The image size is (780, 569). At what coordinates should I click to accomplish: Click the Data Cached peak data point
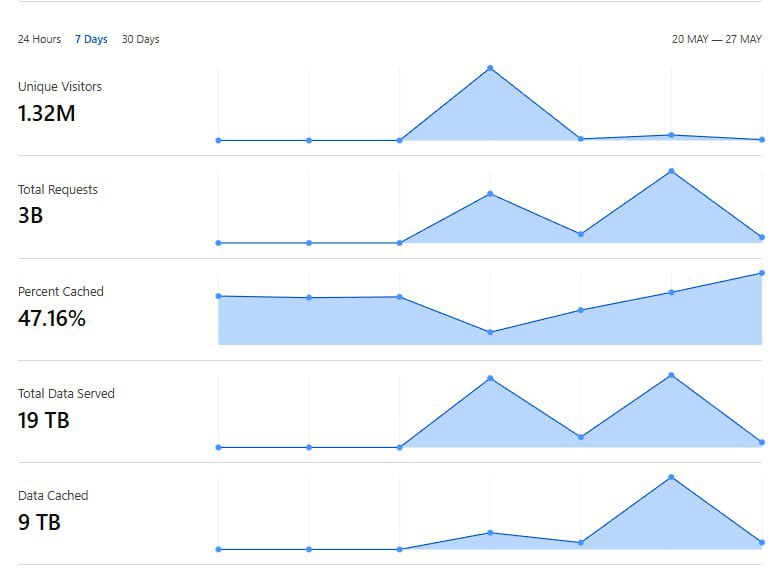(x=671, y=477)
